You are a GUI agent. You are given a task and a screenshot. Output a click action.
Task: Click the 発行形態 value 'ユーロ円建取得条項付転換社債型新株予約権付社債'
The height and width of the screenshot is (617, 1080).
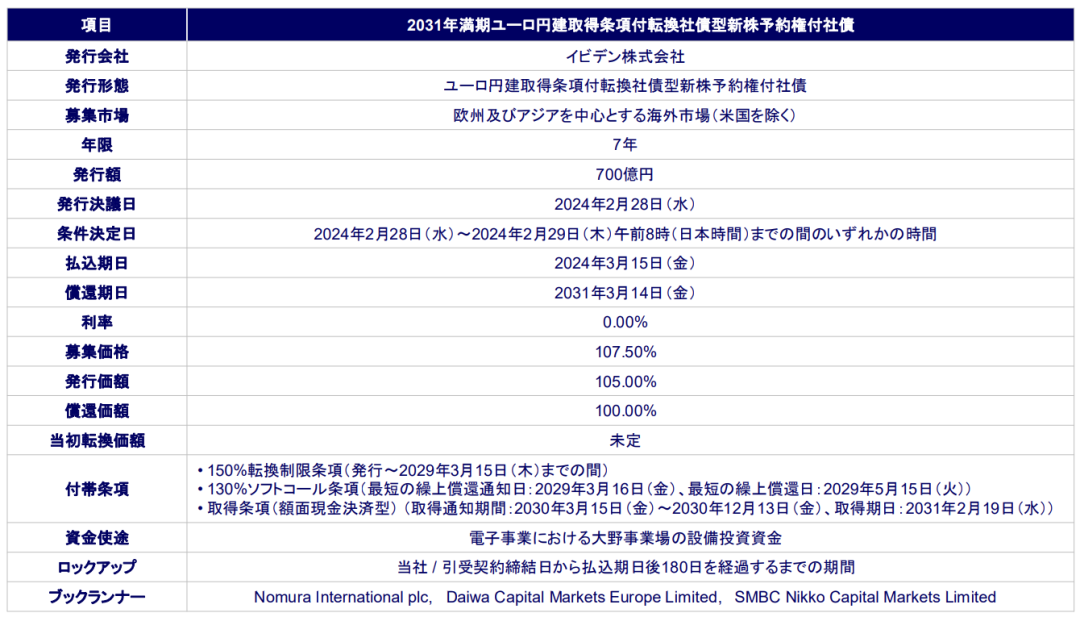[625, 86]
